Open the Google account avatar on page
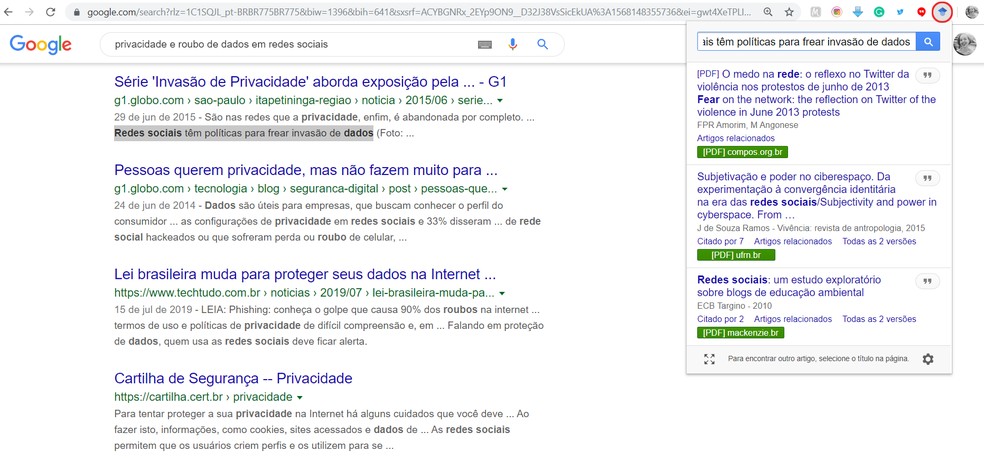984x460 pixels. [965, 44]
